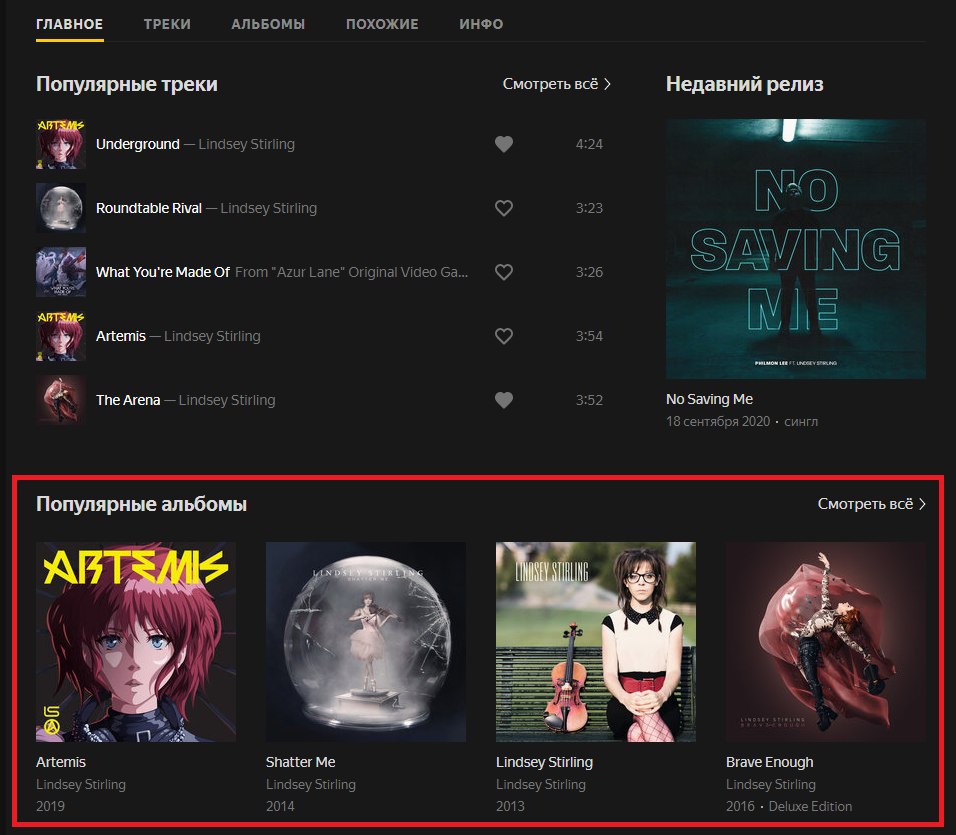Click Смотреть всё for popular tracks
Viewport: 956px width, 835px height.
(557, 84)
